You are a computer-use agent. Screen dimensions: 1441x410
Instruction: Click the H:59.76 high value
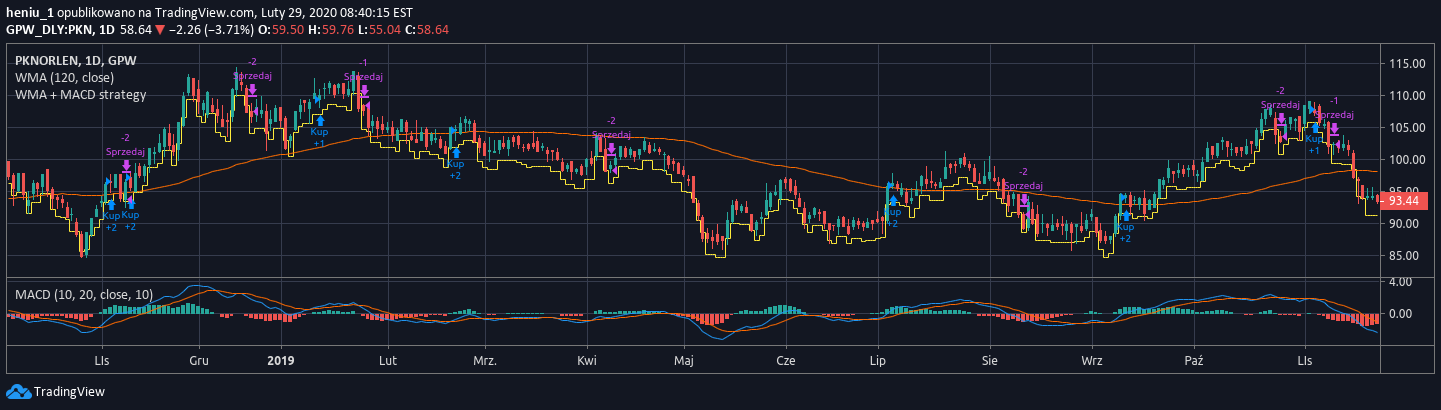coord(332,30)
